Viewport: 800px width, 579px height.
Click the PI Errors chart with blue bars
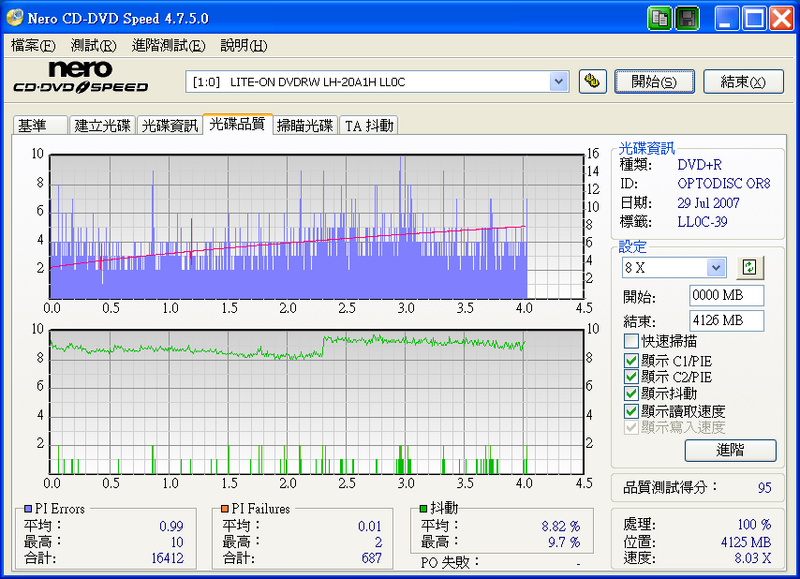(x=316, y=226)
